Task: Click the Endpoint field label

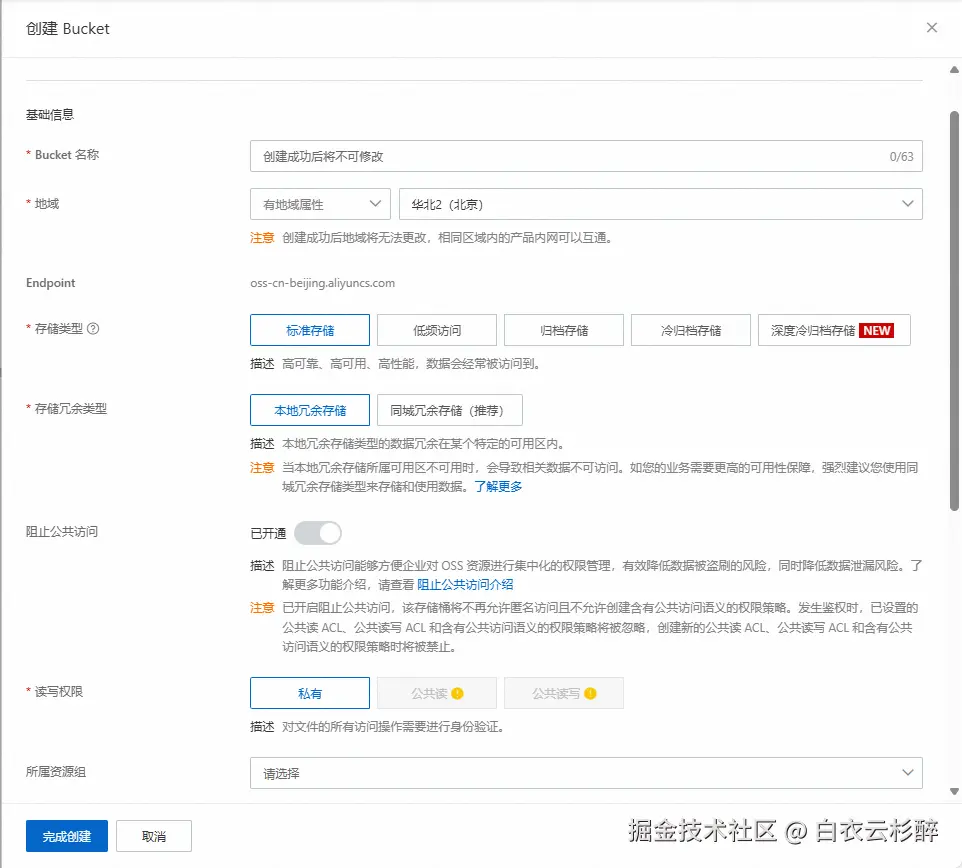Action: point(50,283)
